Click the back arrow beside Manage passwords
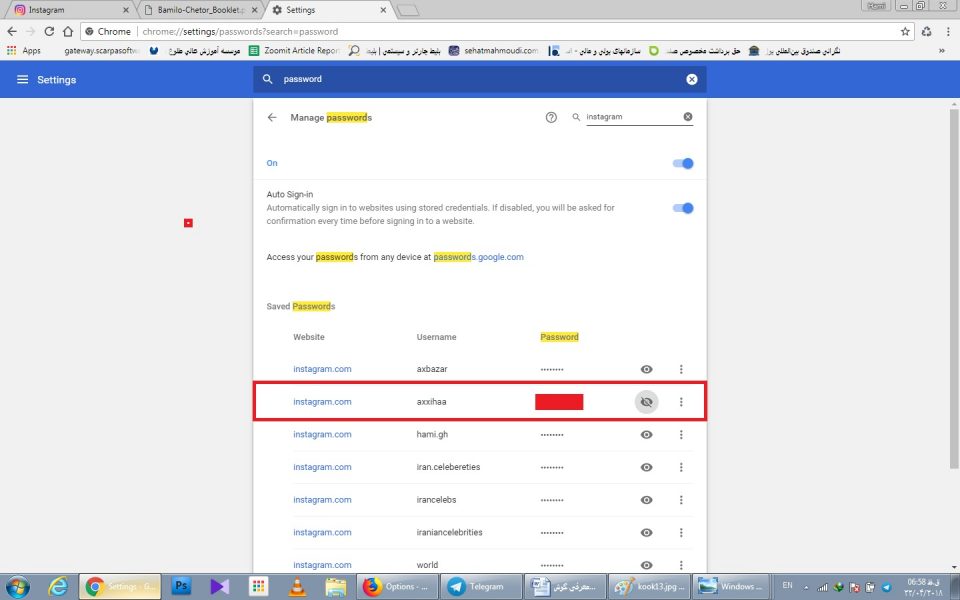Screen dimensions: 960x600 point(272,117)
